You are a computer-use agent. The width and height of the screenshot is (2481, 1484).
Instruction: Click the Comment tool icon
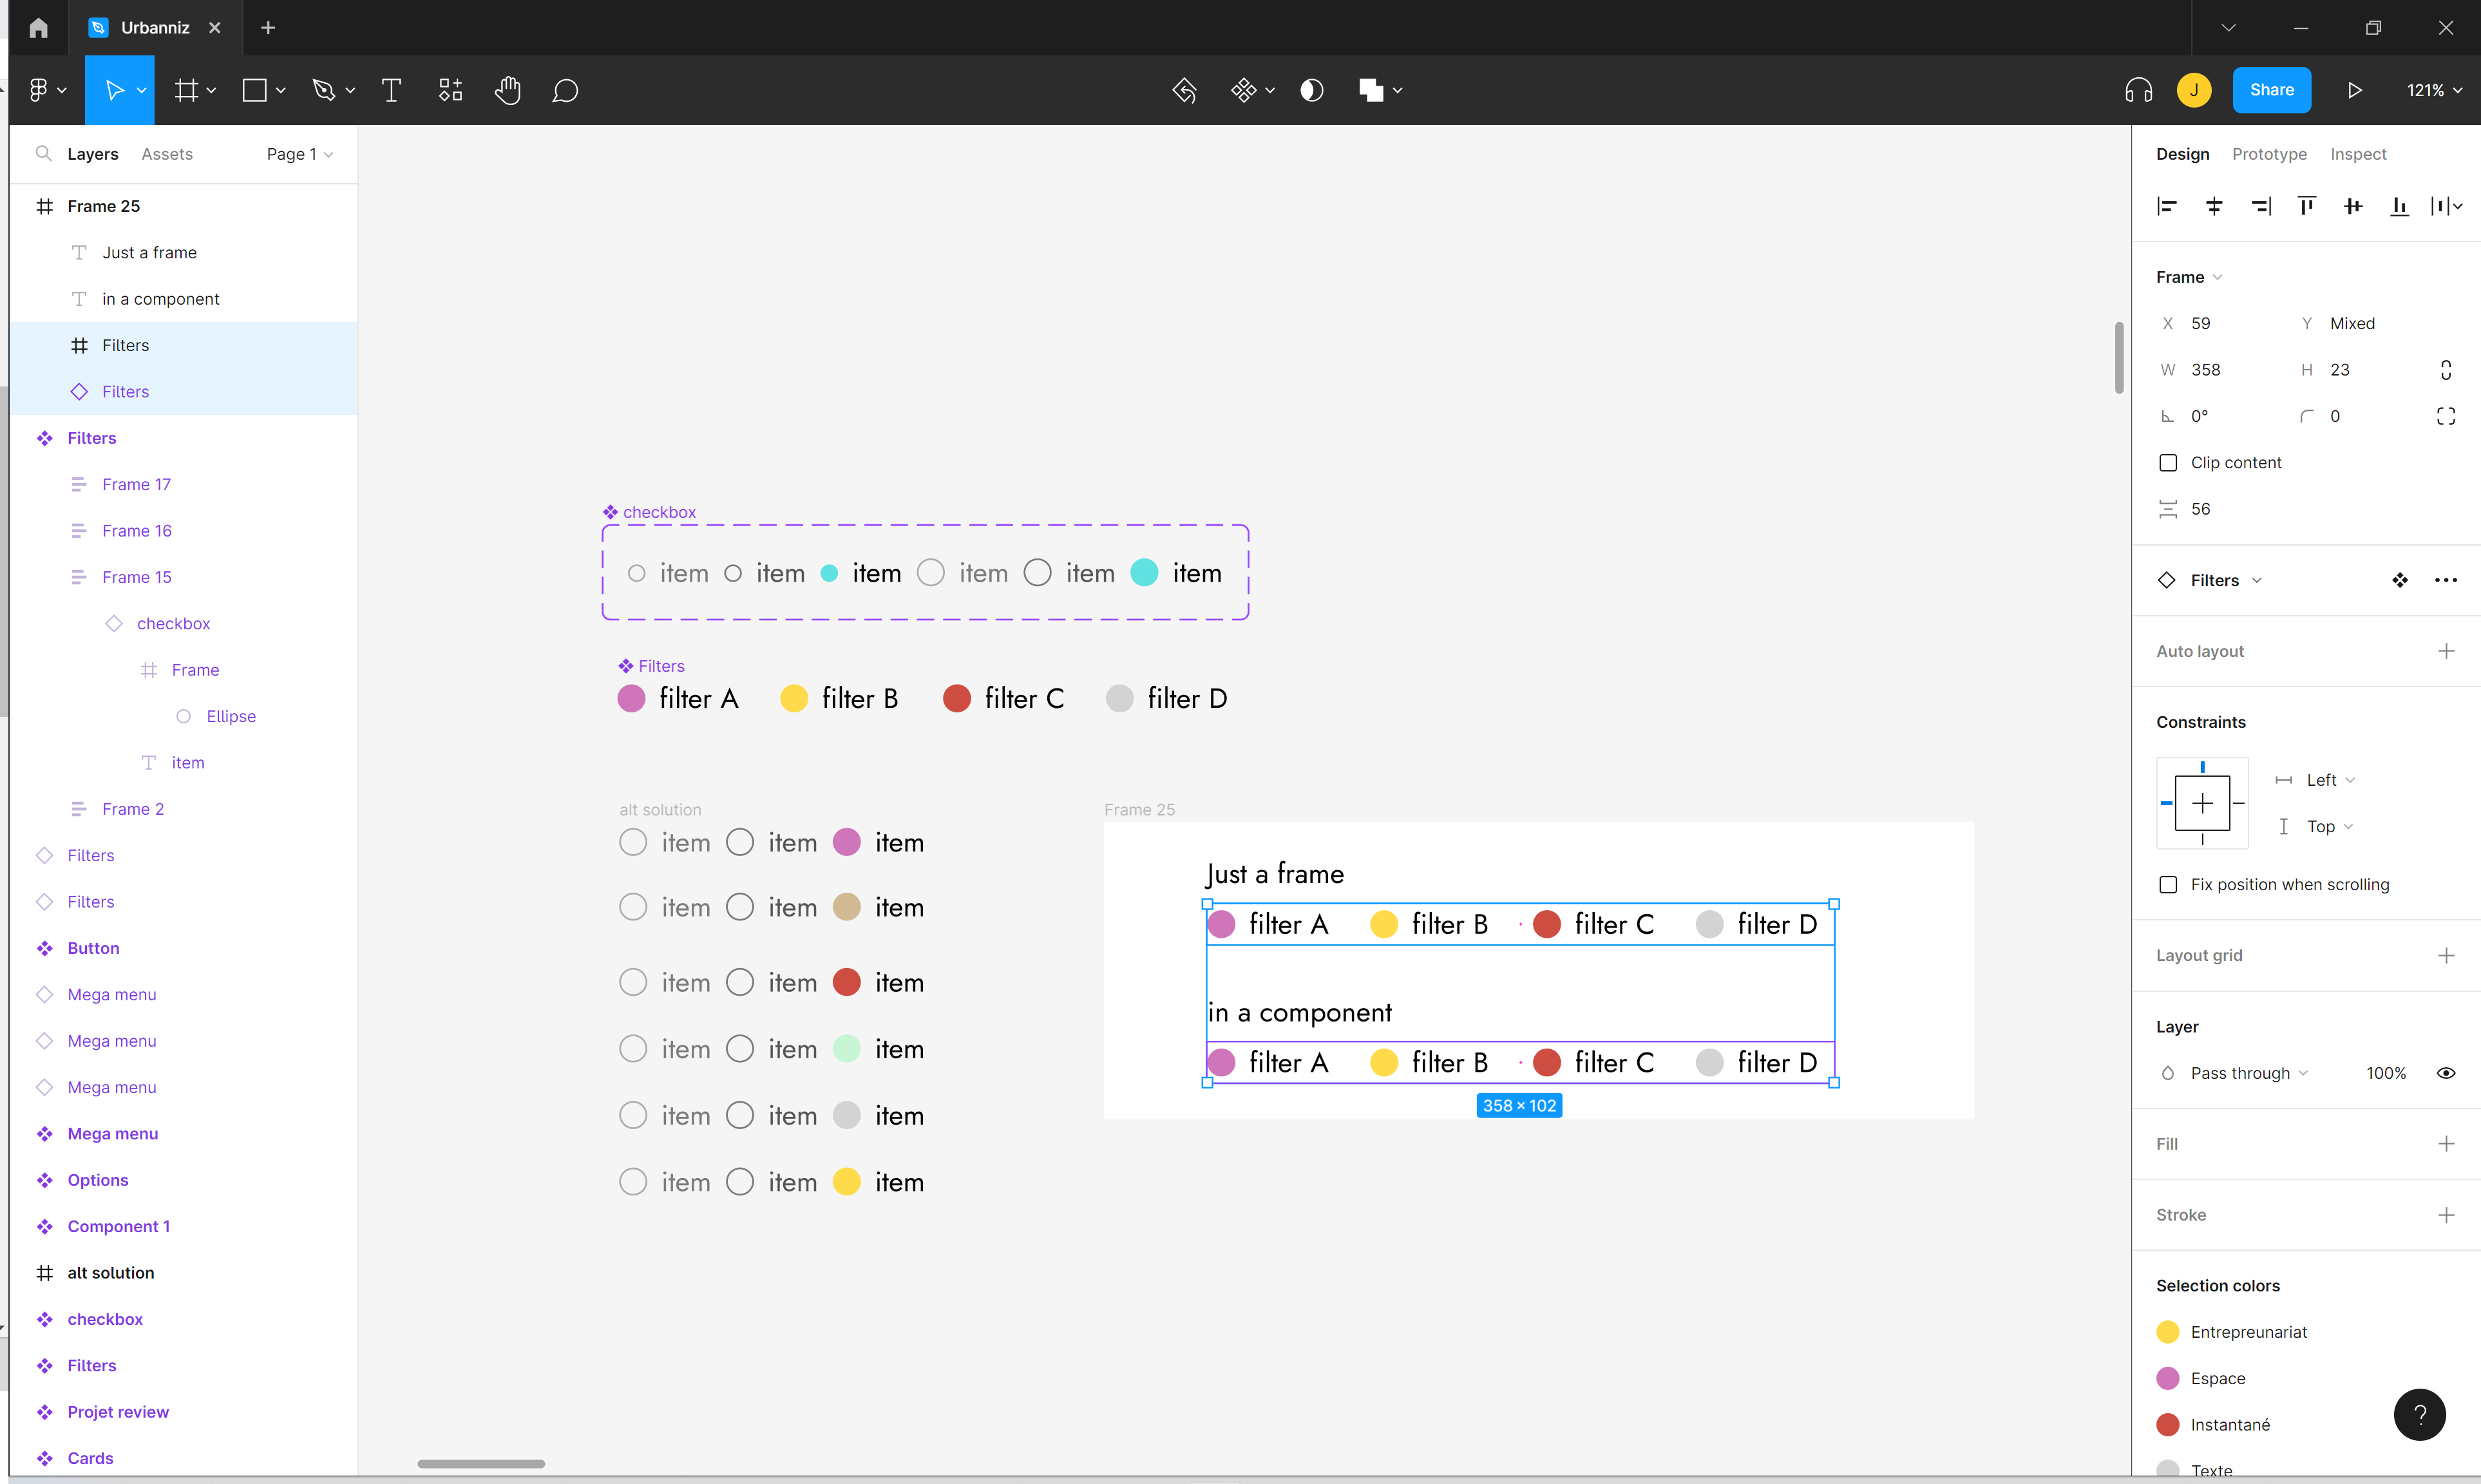(565, 90)
